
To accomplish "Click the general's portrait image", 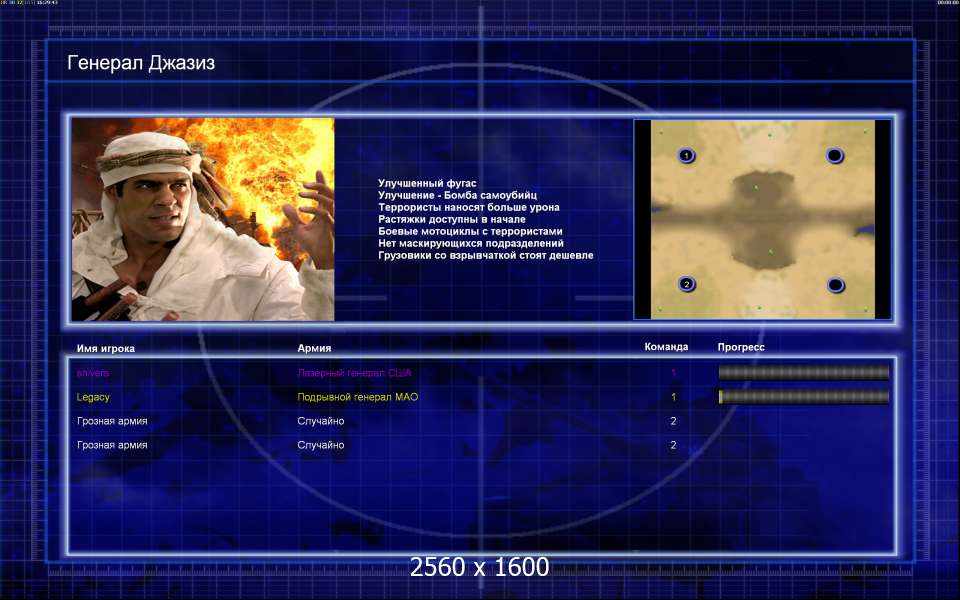I will tap(203, 219).
